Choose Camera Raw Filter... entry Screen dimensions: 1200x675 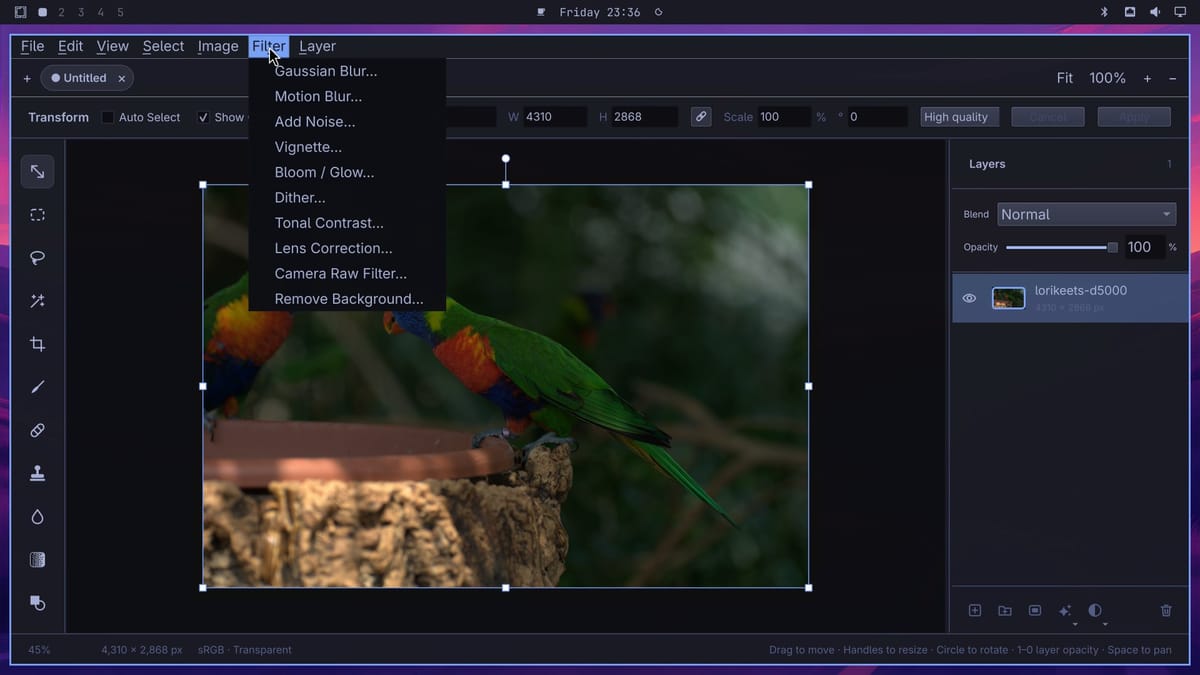point(347,273)
